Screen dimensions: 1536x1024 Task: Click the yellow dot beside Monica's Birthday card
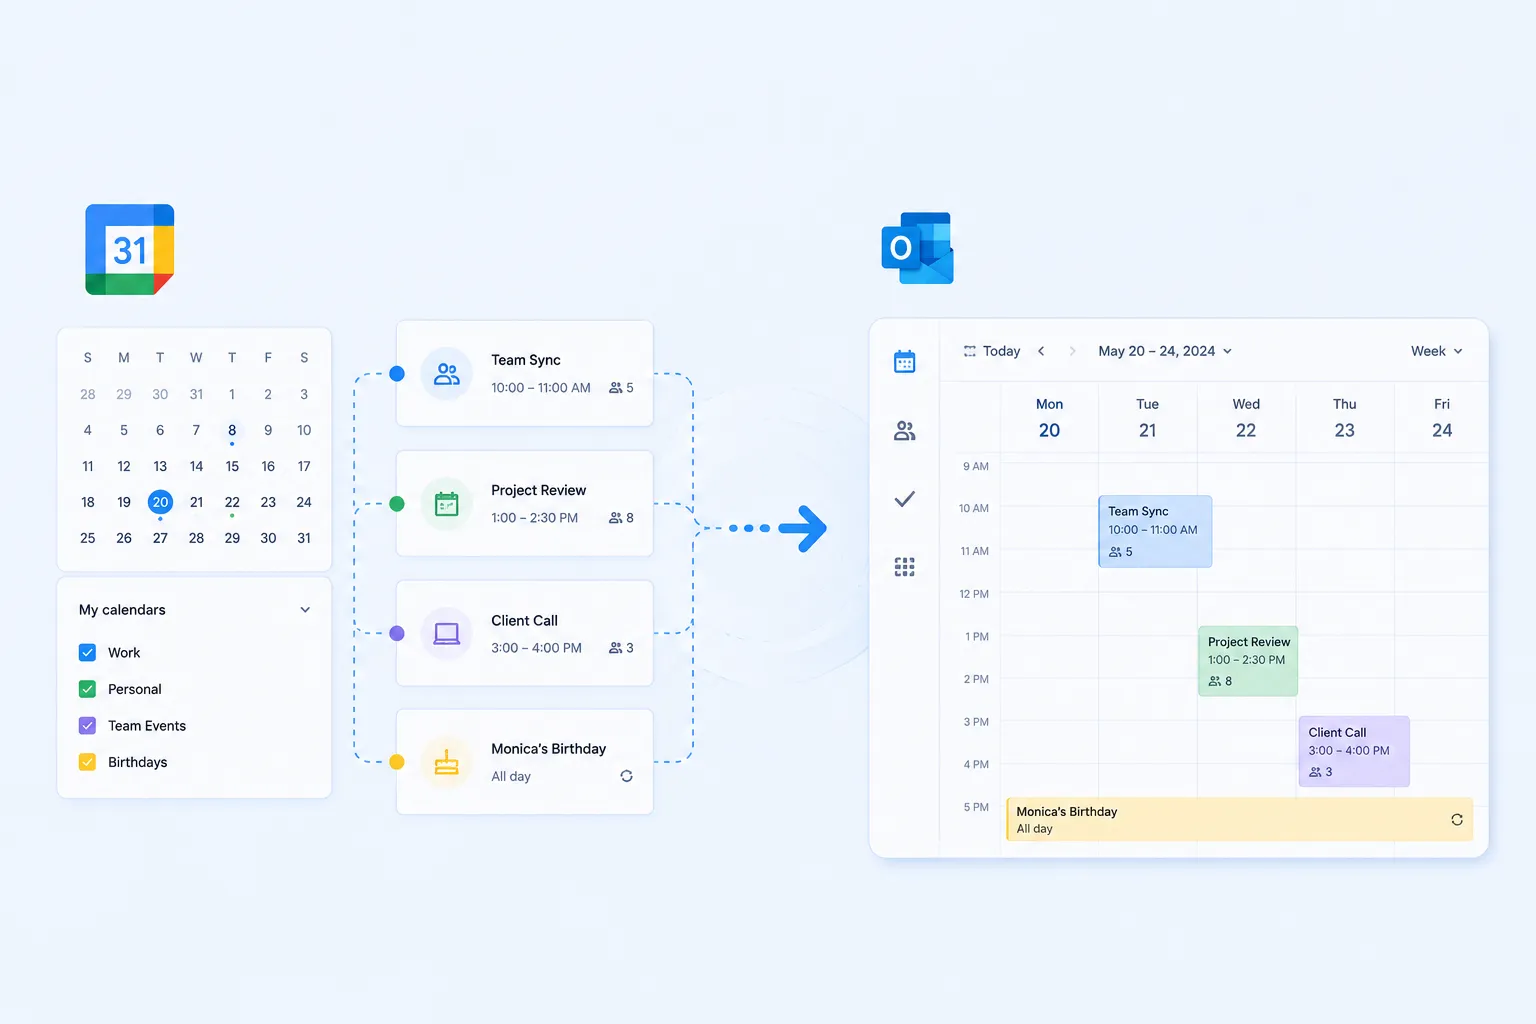click(x=397, y=762)
